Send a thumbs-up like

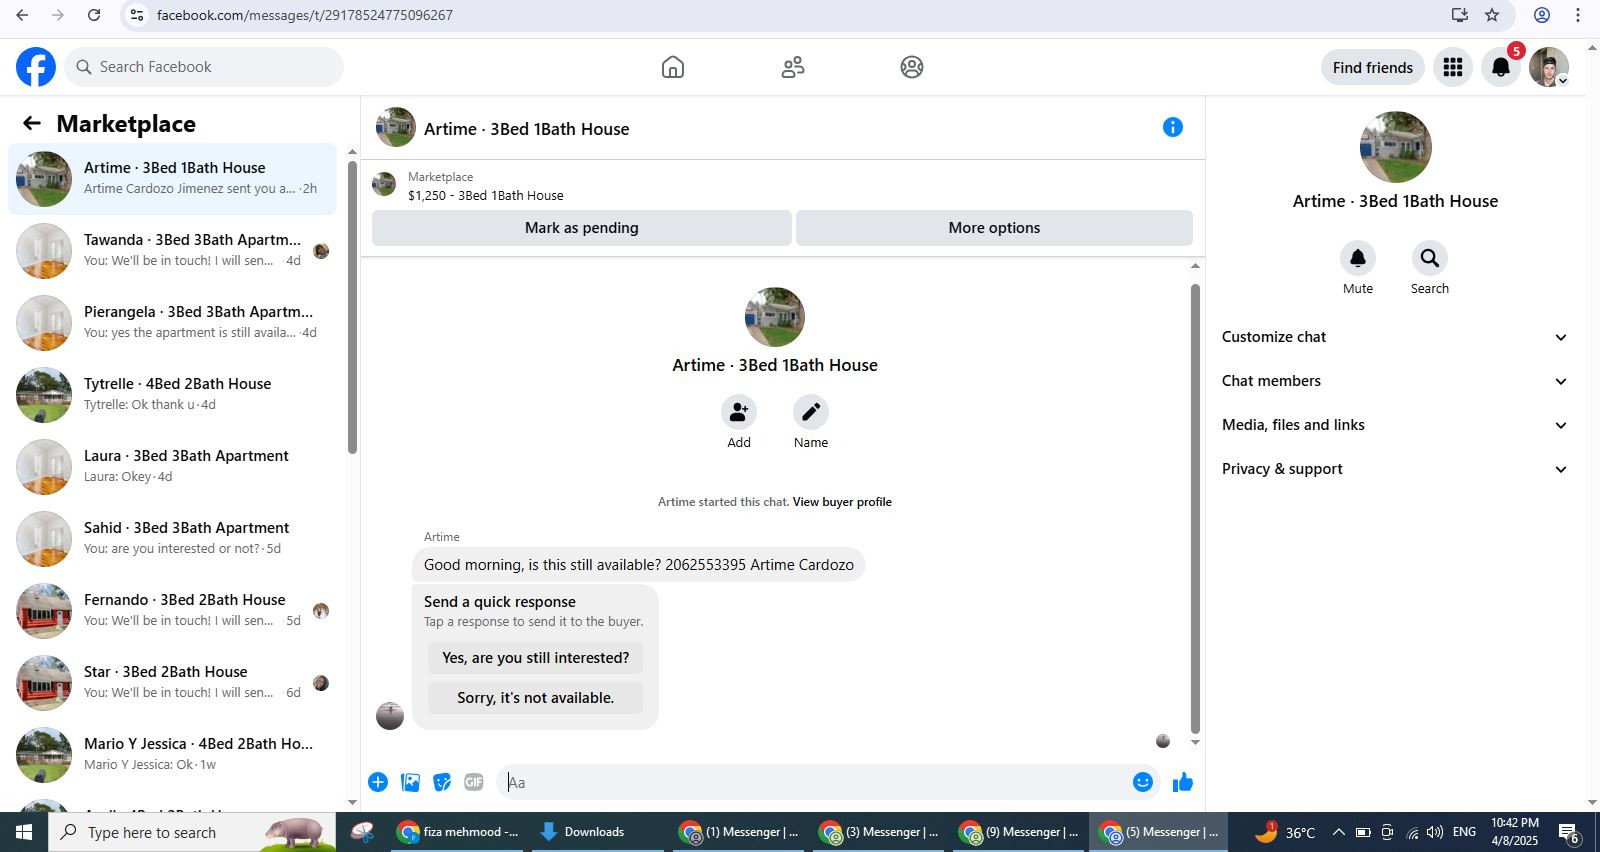1183,782
